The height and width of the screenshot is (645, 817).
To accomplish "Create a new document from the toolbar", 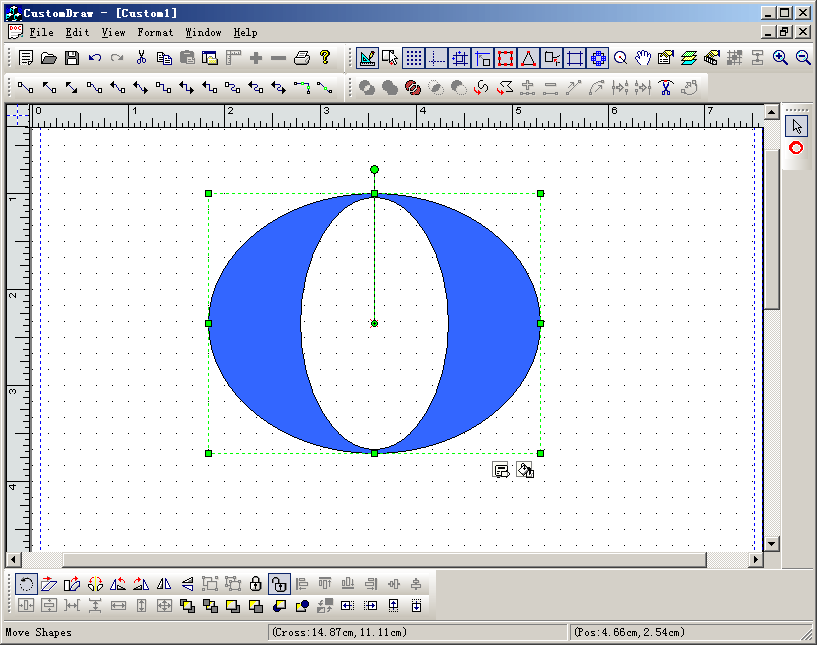I will 26,58.
